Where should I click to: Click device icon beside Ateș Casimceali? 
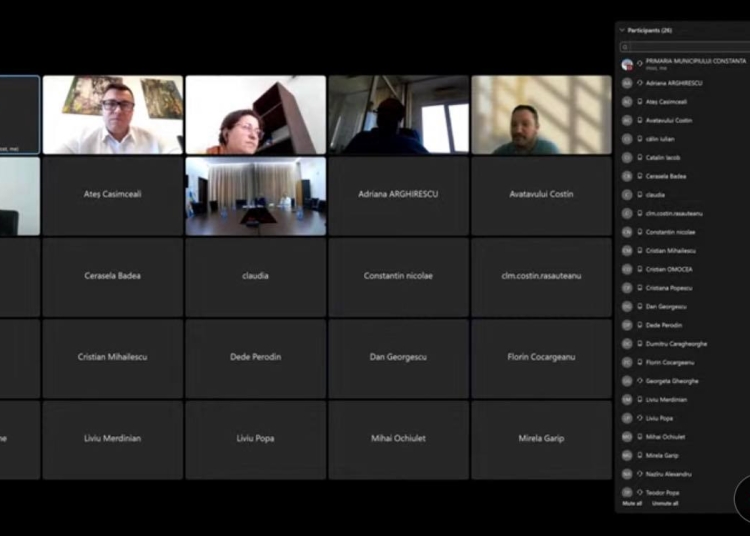coord(640,101)
